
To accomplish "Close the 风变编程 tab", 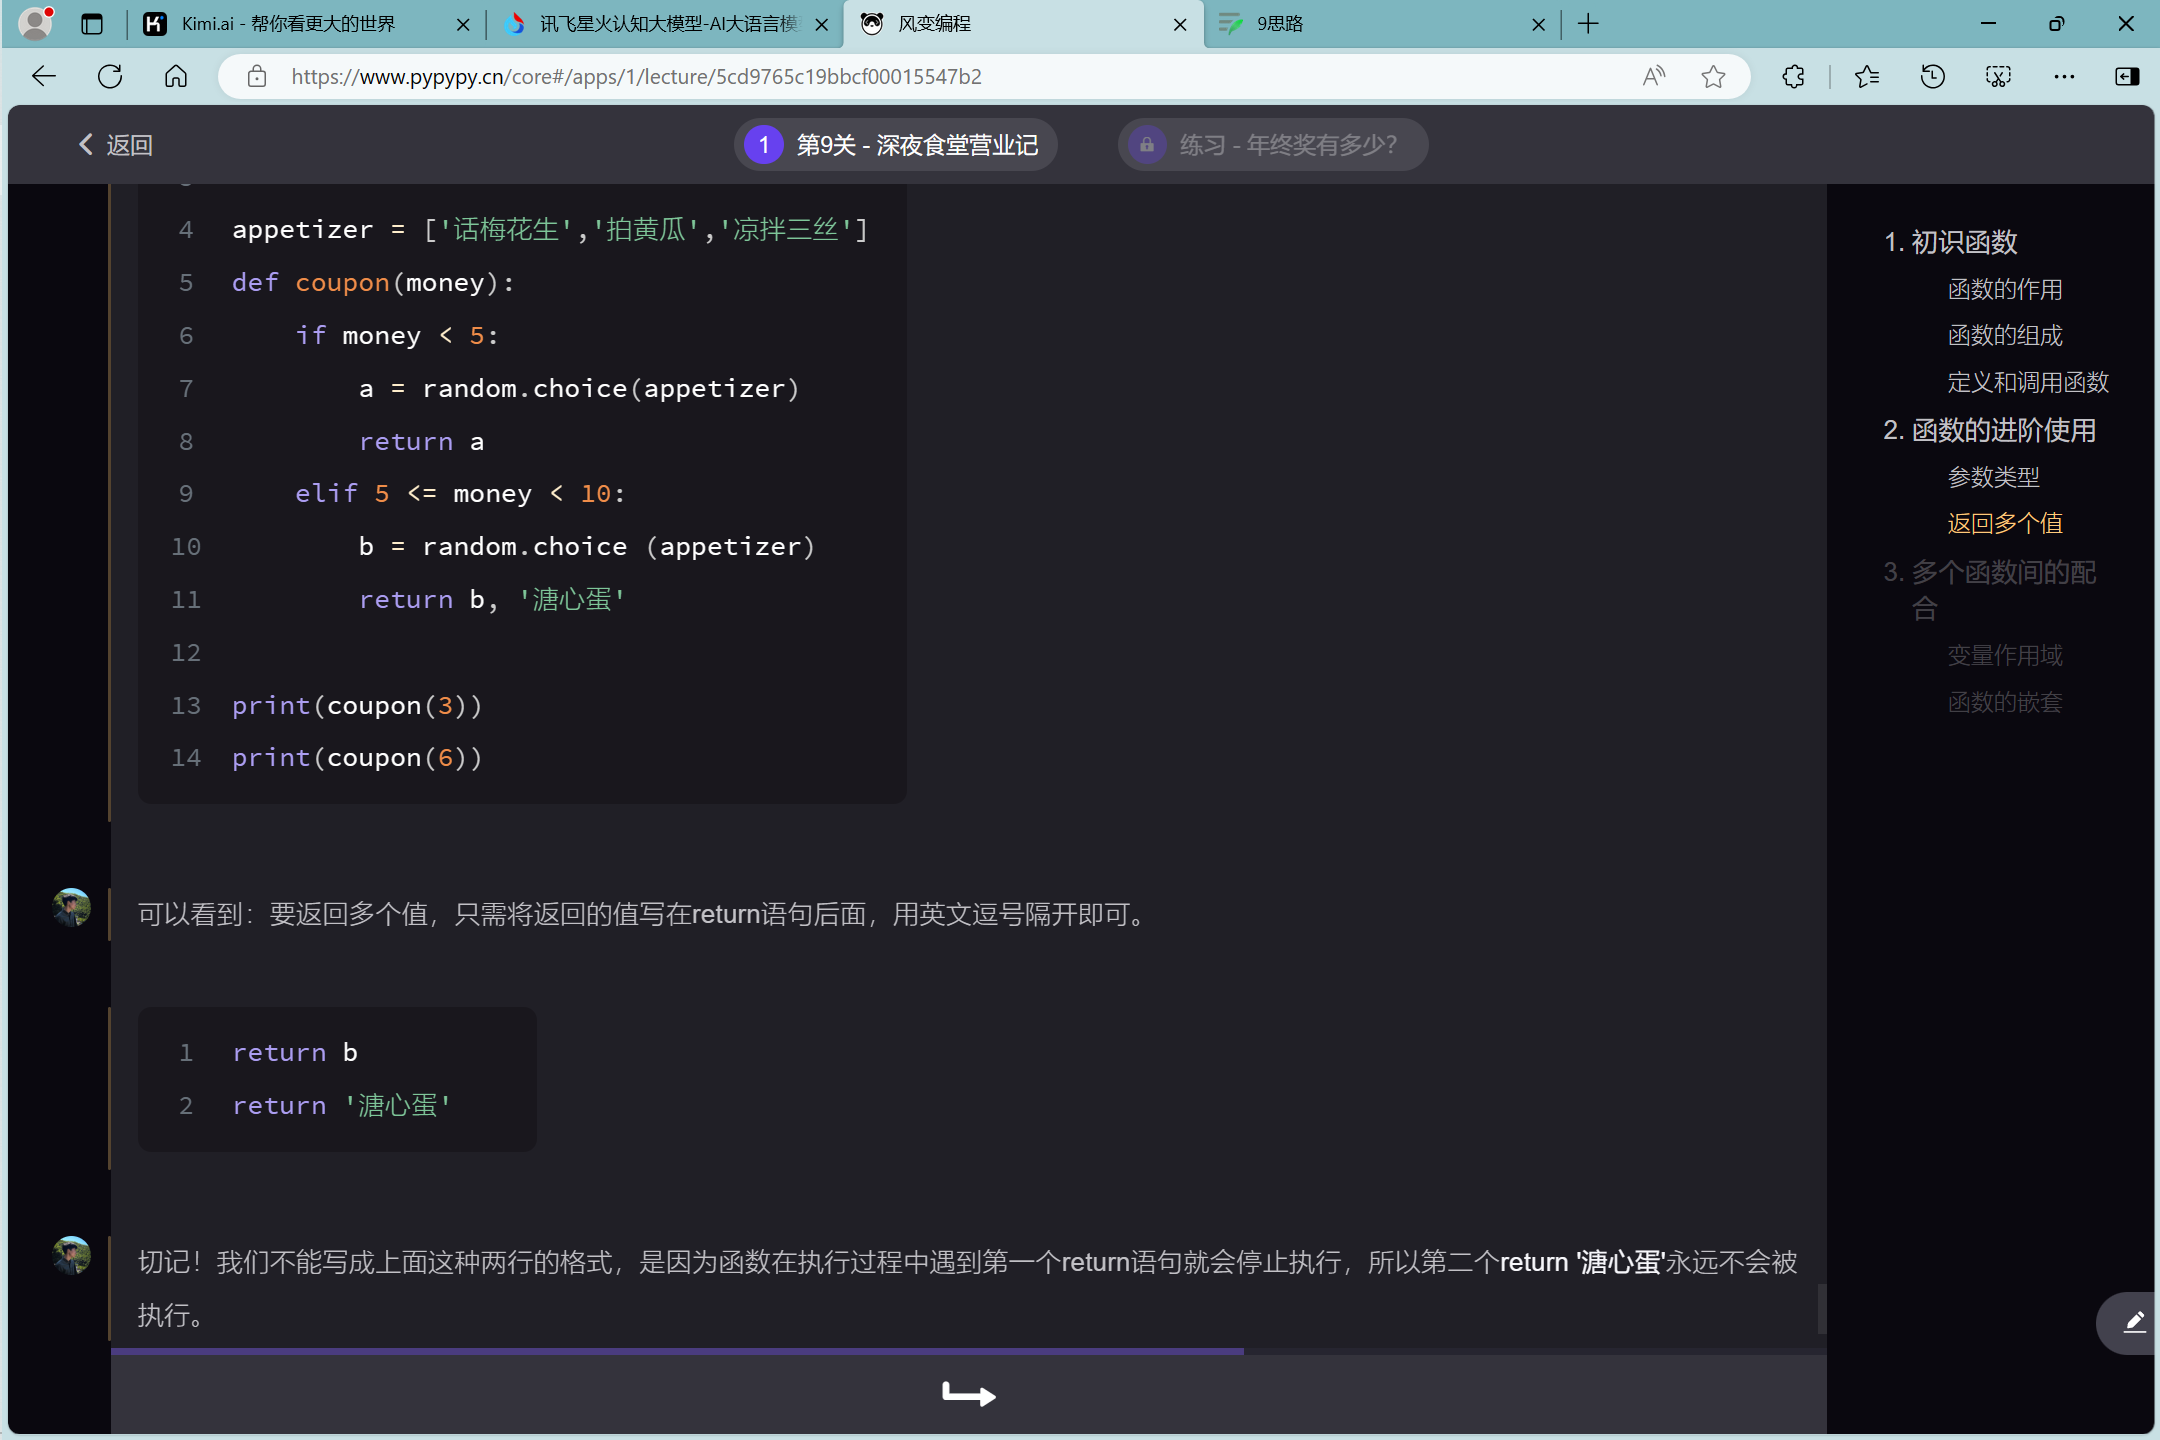I will 1180,25.
